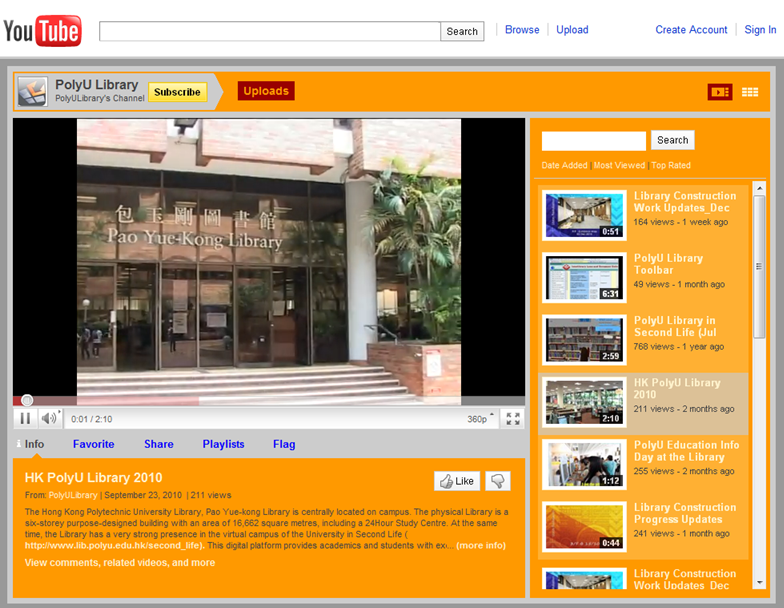
Task: Click the 0:01 / 2:10 time display
Action: pos(92,419)
